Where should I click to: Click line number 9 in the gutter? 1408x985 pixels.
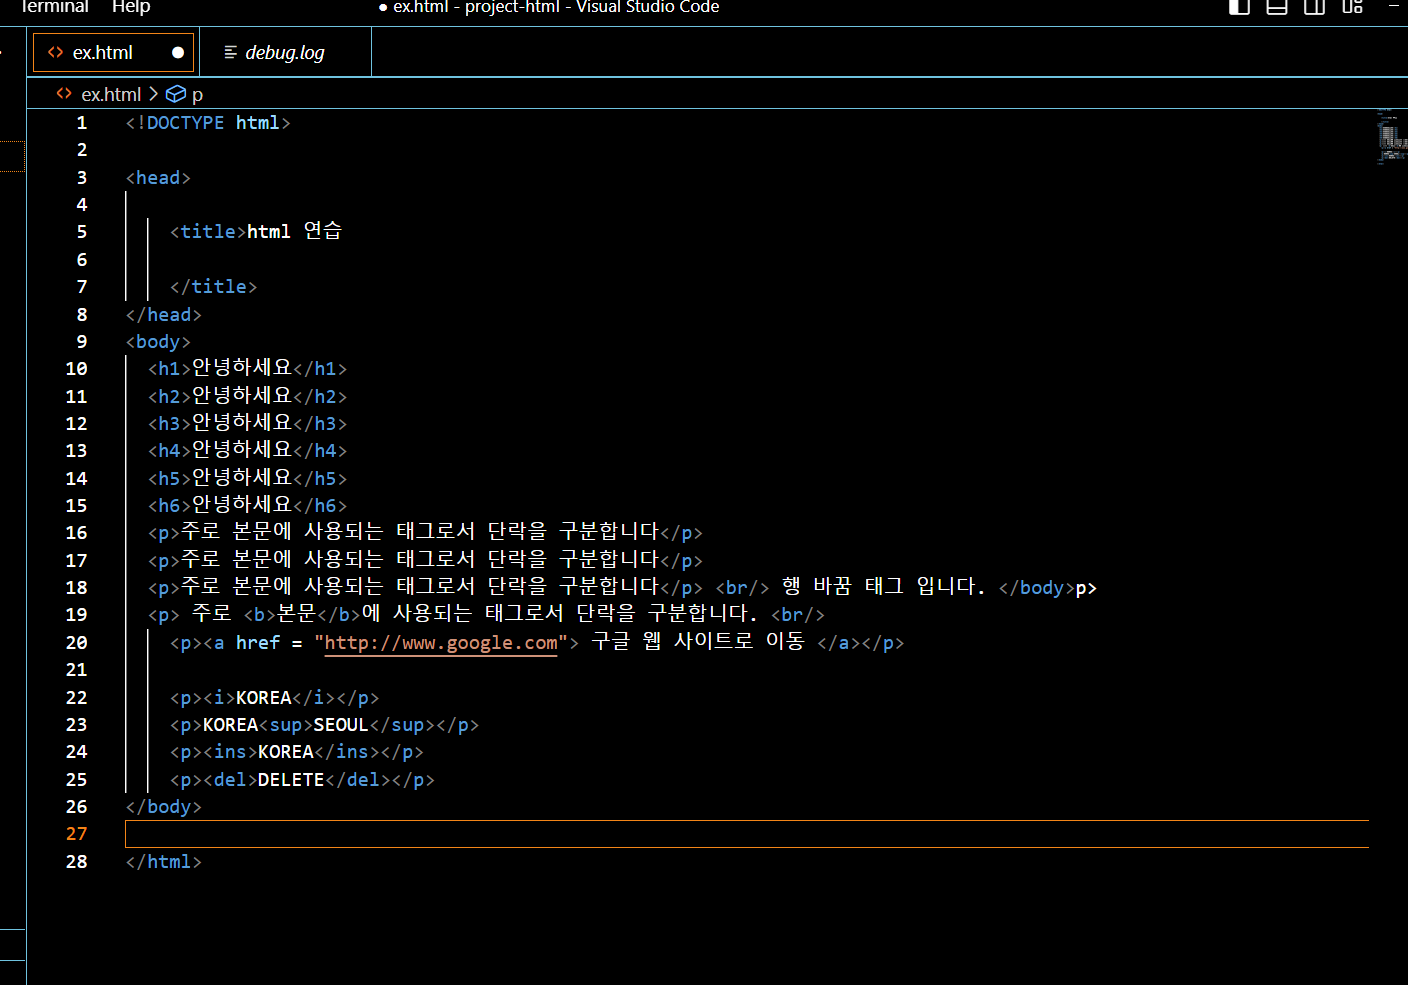click(x=82, y=342)
